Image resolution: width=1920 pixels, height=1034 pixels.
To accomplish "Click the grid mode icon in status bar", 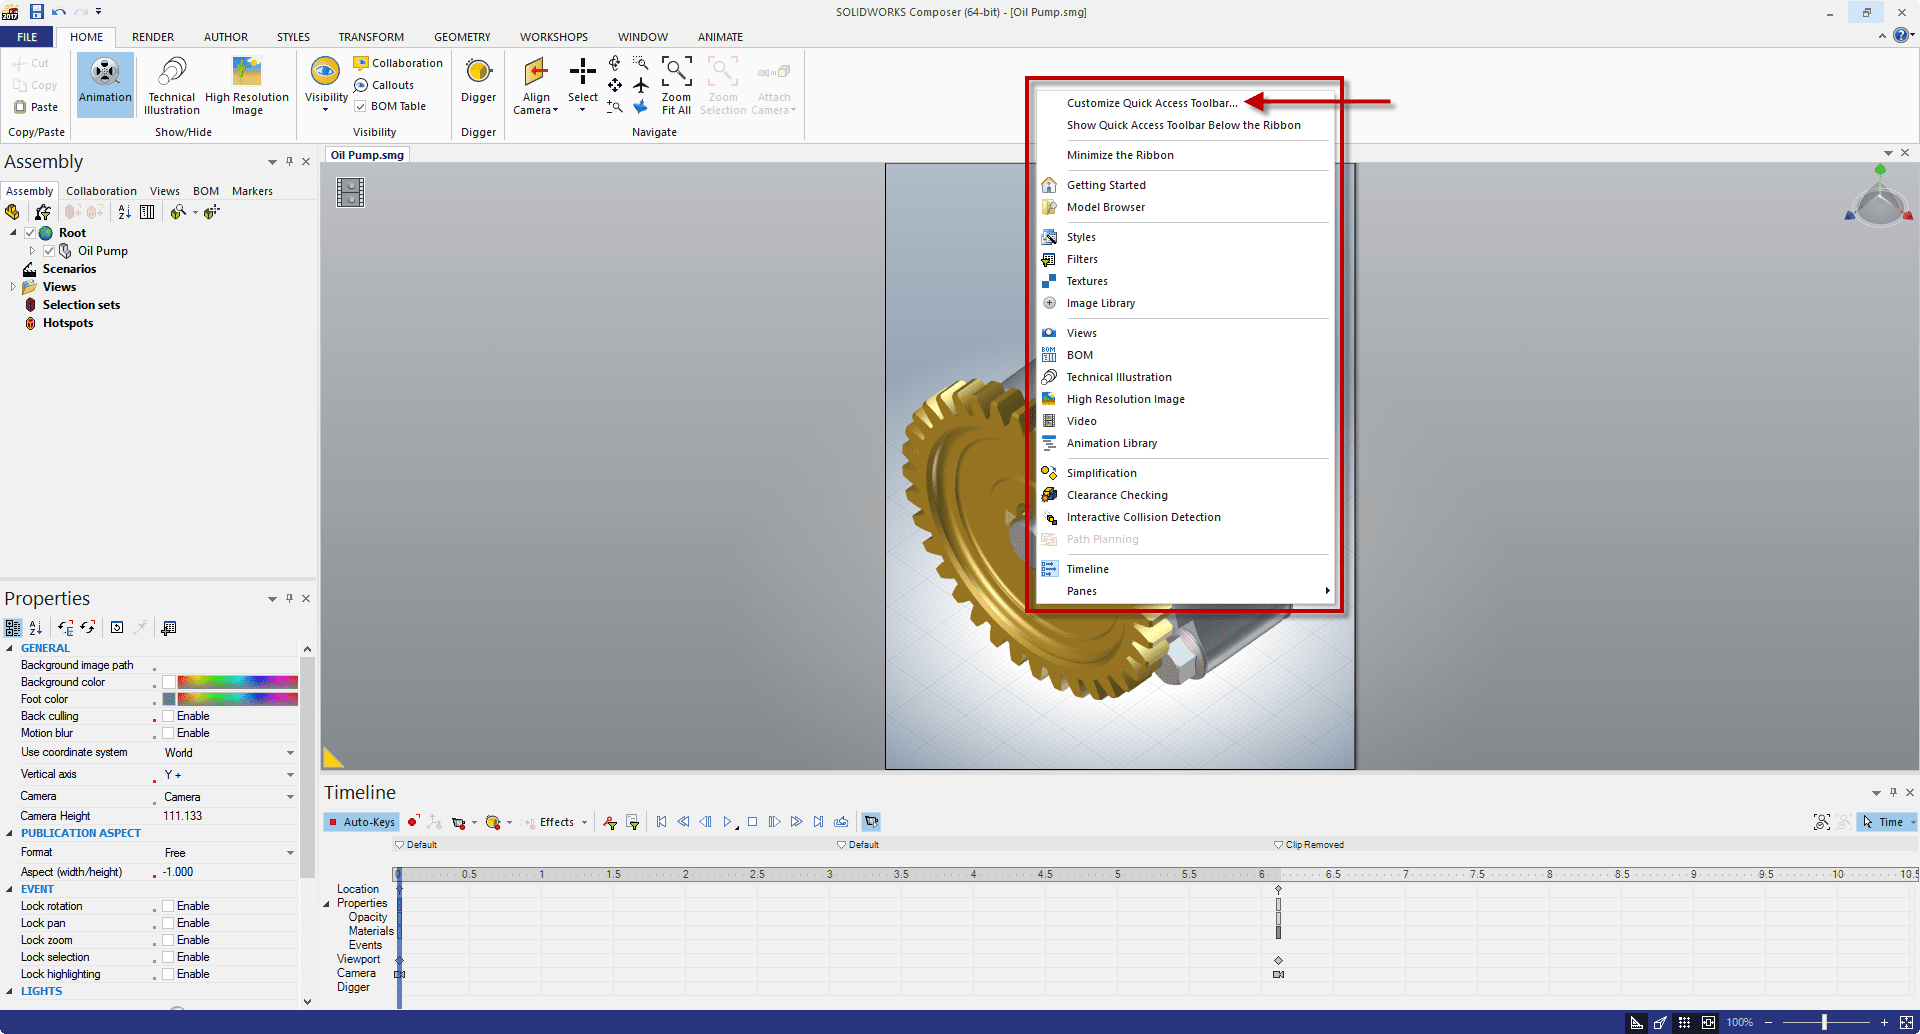I will point(1684,1022).
